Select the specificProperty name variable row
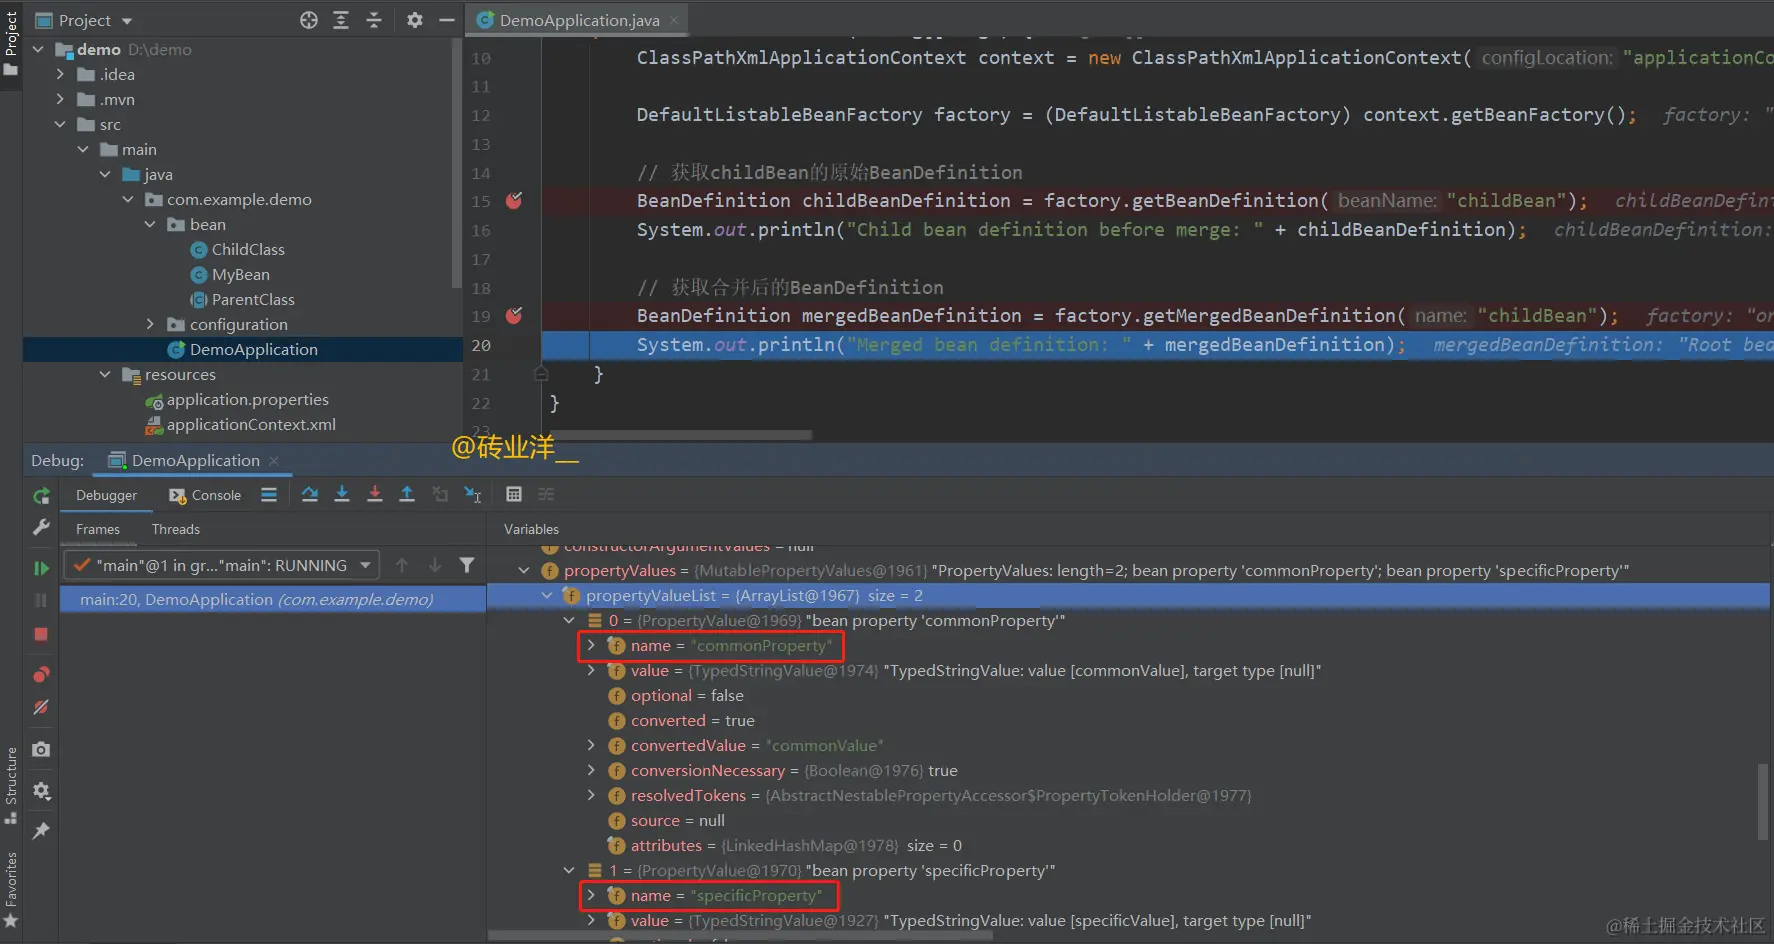The image size is (1774, 944). 1128,895
